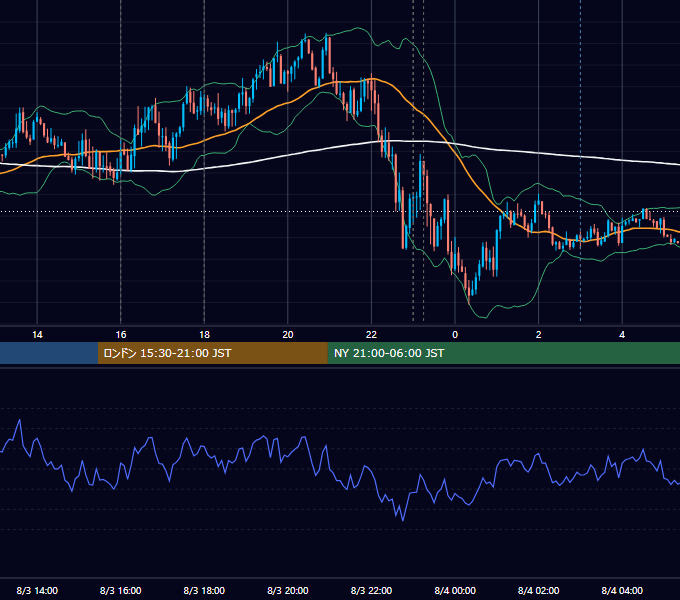Screen dimensions: 680x600
Task: Click hour label 14 on price chart axis
Action: point(37,334)
